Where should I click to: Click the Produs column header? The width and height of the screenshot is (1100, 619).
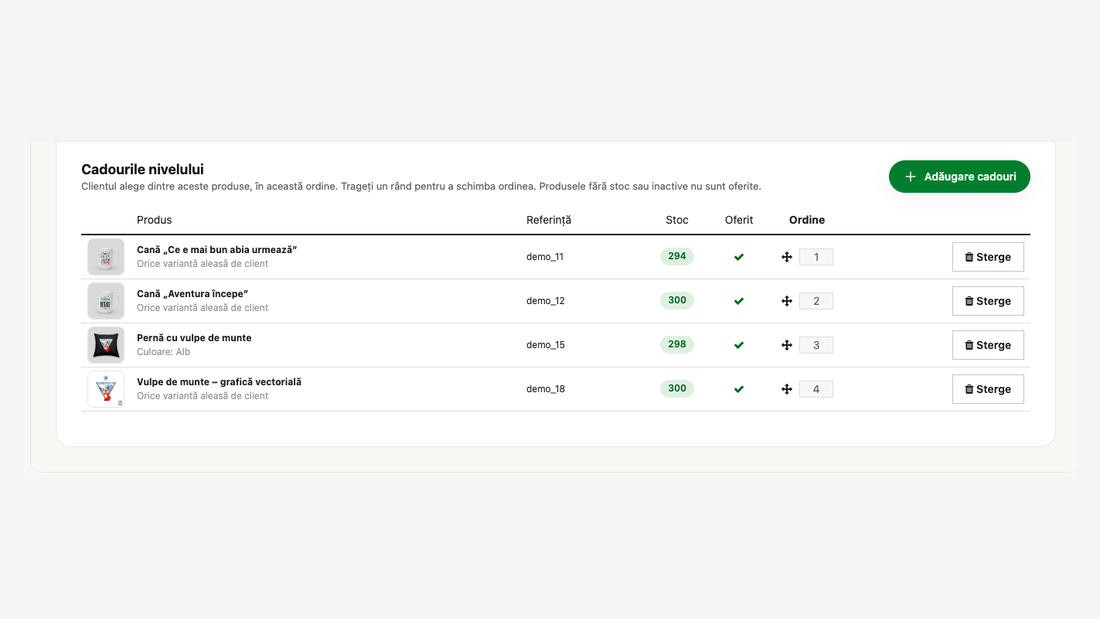pyautogui.click(x=154, y=220)
